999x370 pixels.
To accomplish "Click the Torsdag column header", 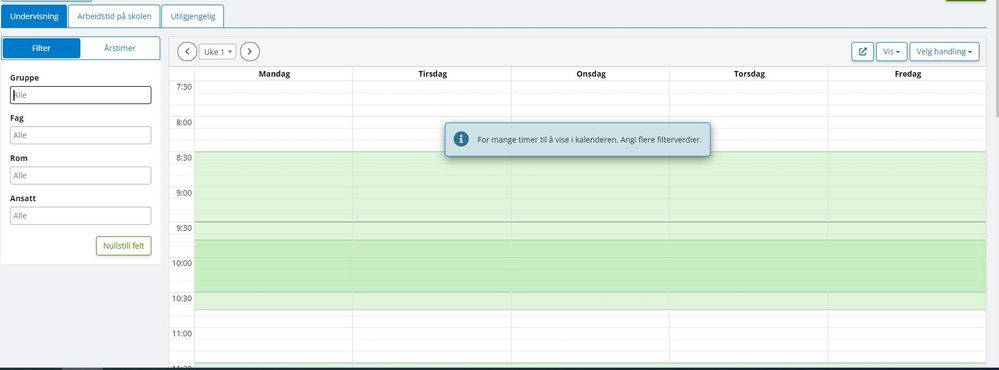I will 749,74.
